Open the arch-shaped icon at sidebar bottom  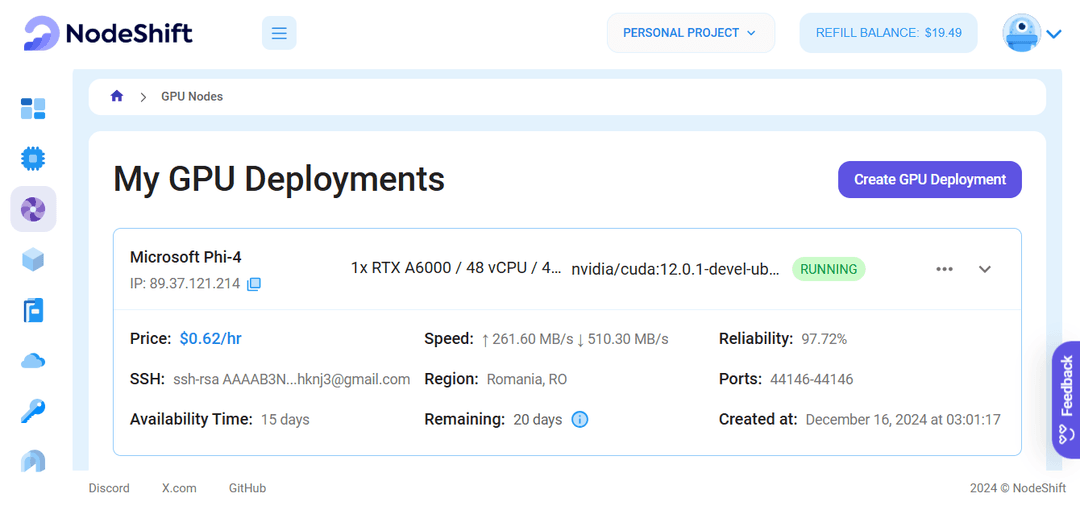point(33,460)
